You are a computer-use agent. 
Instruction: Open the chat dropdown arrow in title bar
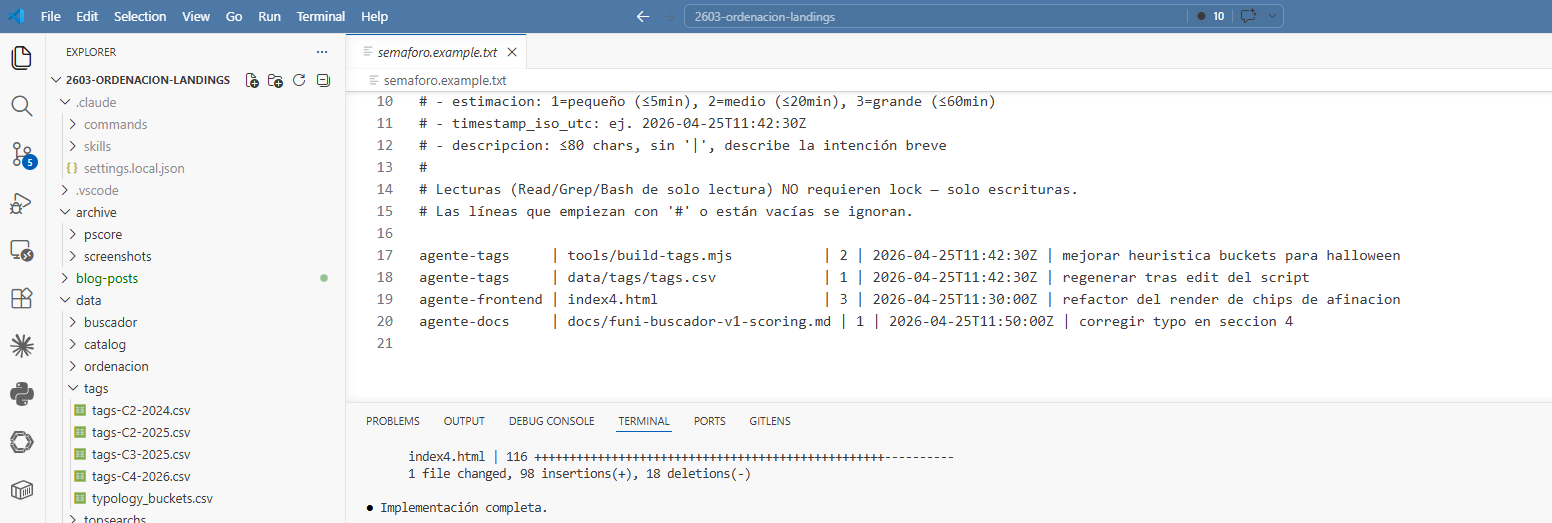pyautogui.click(x=1272, y=16)
